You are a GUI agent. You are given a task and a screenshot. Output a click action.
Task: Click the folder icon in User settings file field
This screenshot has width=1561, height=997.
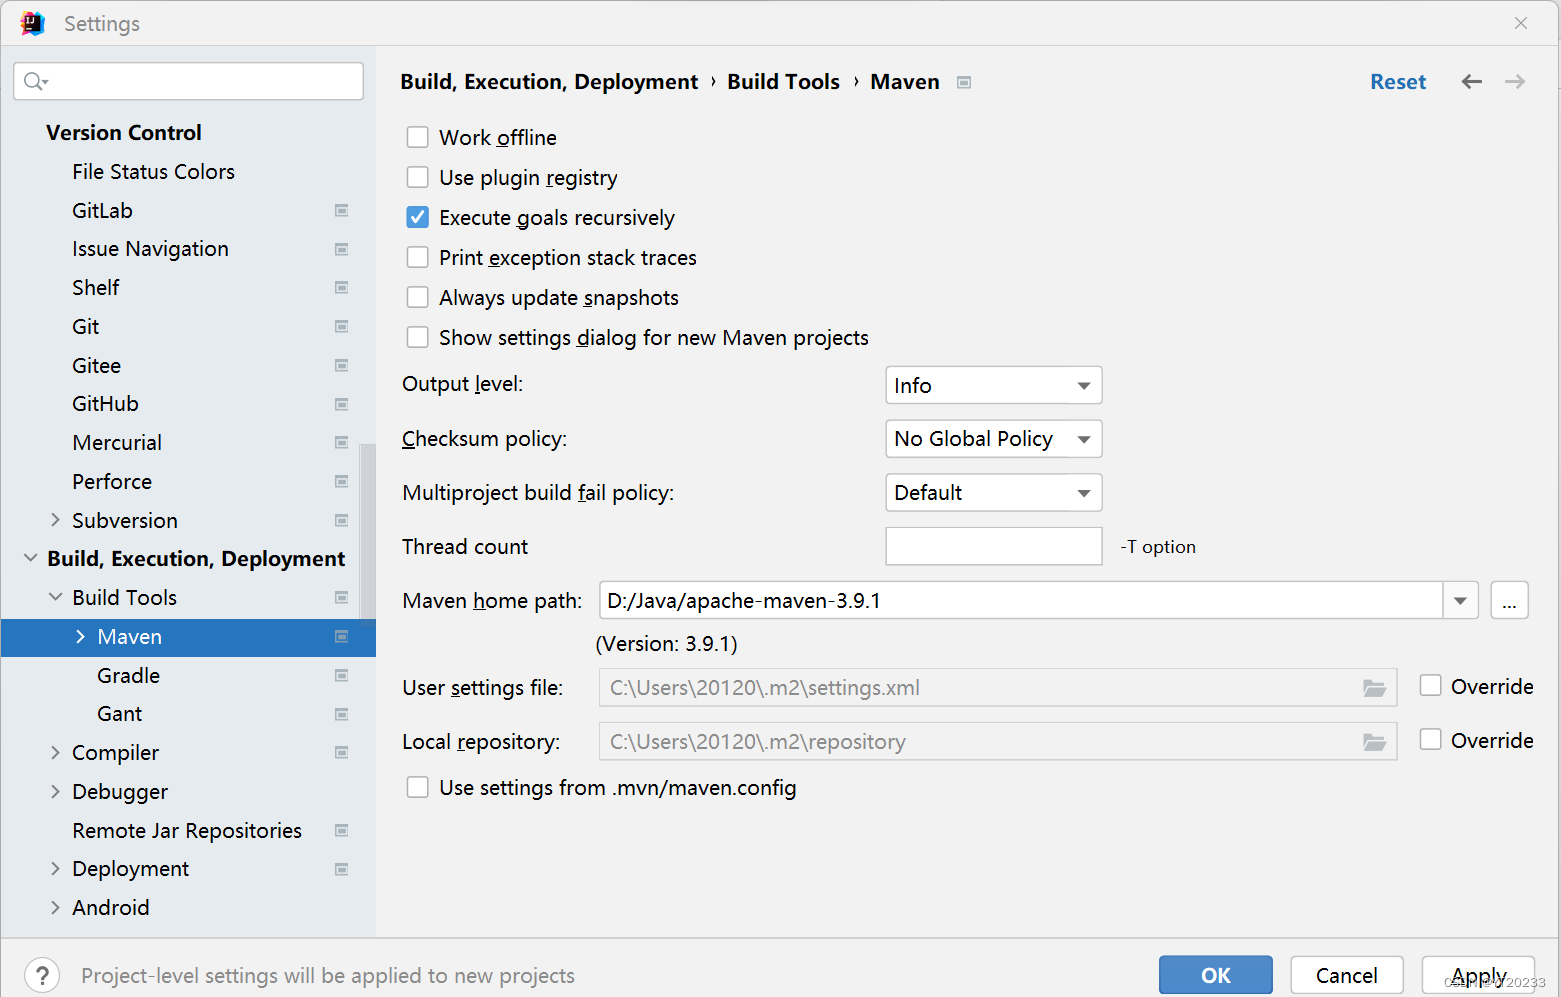1375,688
